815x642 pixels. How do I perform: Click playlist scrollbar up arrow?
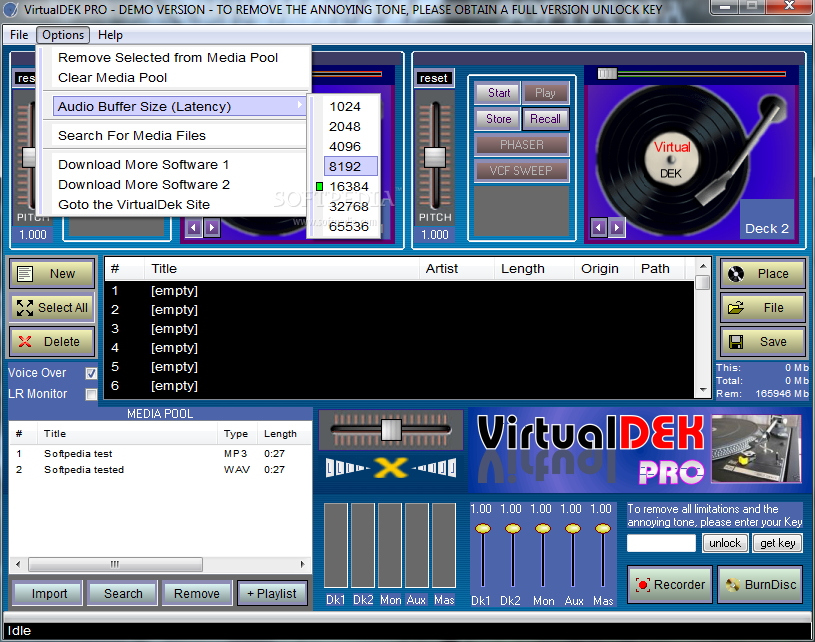coord(703,266)
